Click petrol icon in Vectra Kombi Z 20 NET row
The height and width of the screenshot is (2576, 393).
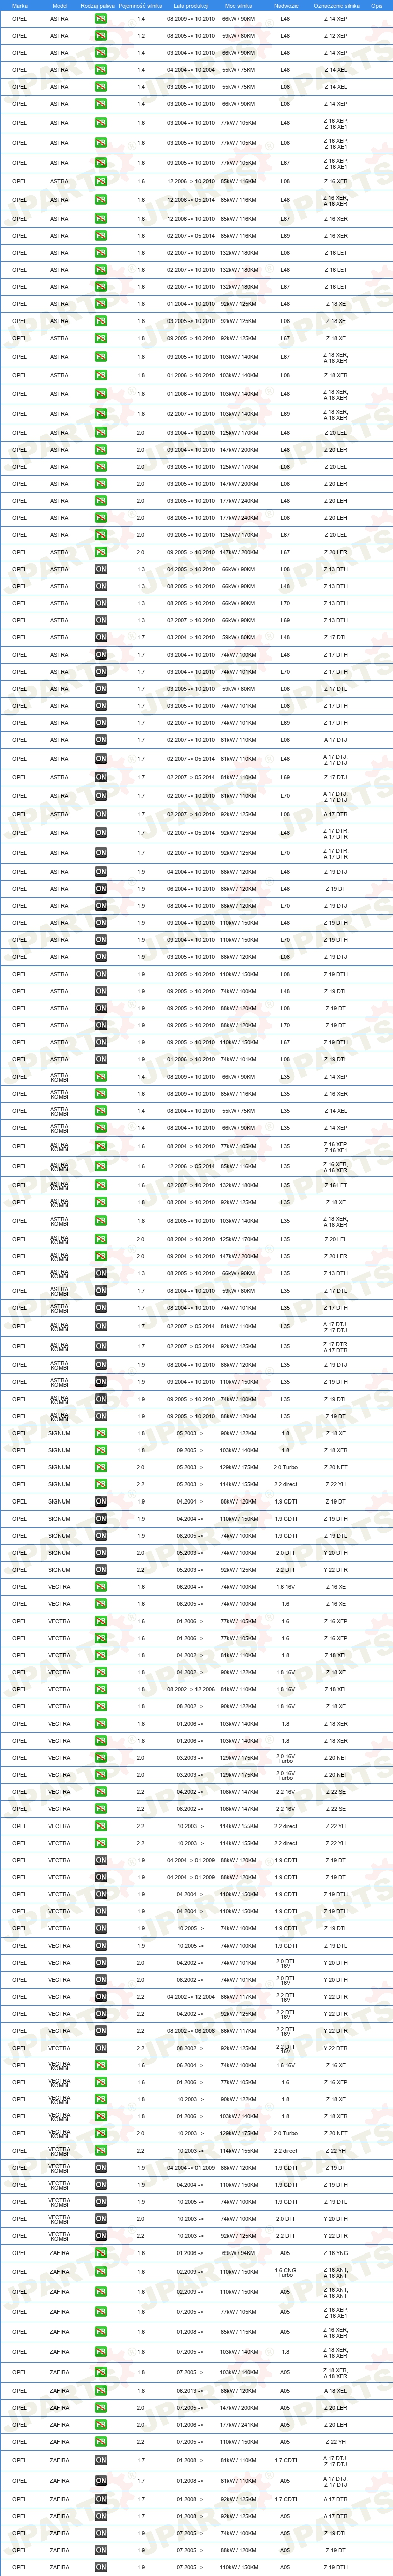[x=101, y=2133]
